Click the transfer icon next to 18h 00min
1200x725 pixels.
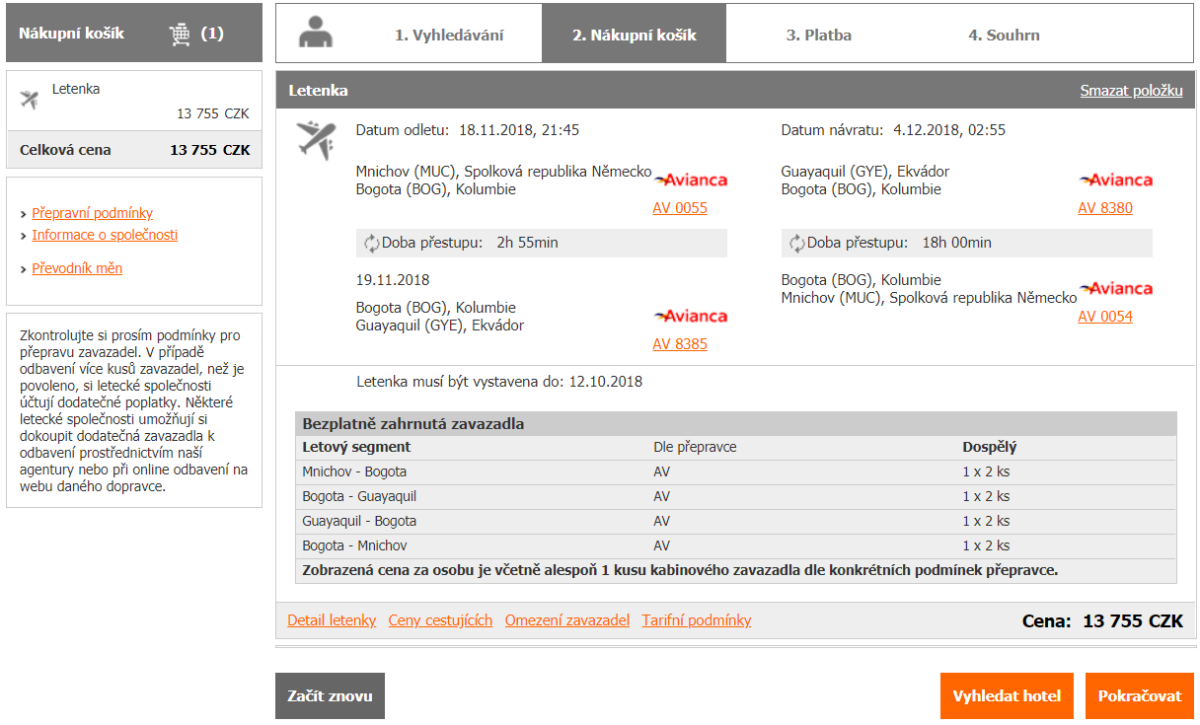[797, 243]
